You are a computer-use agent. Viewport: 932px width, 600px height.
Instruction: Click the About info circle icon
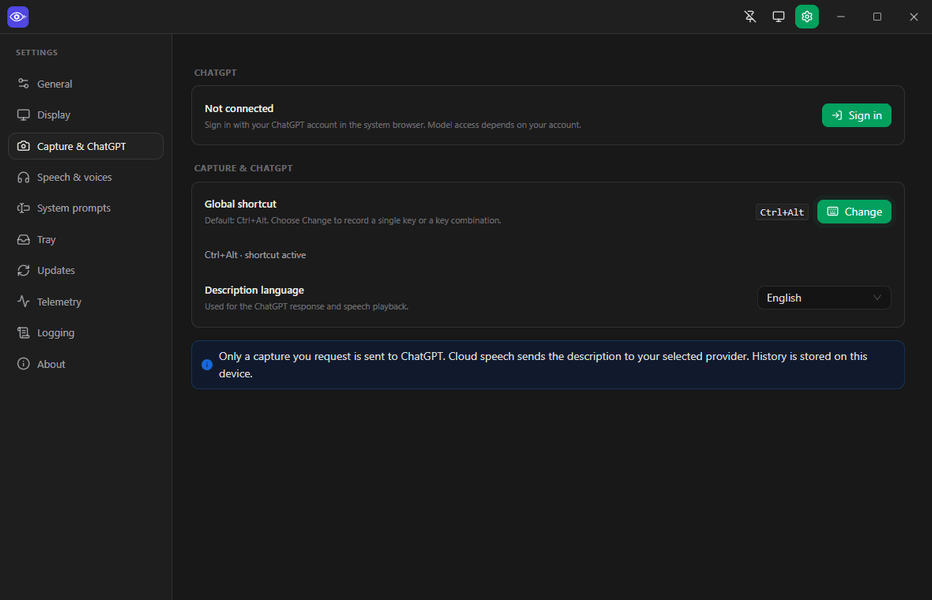(x=23, y=364)
